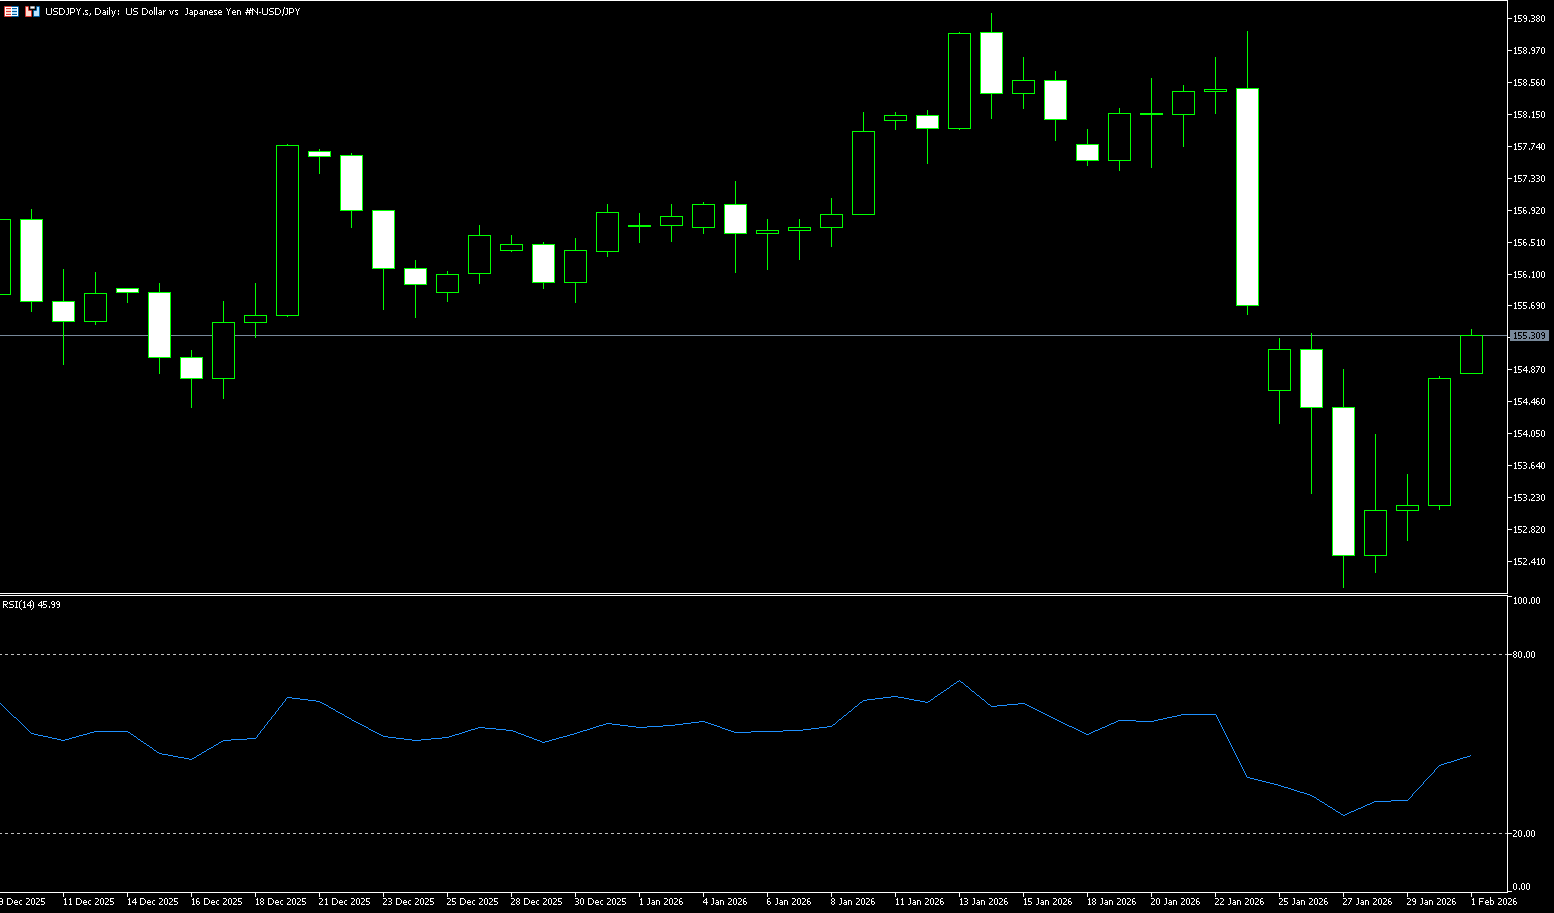This screenshot has width=1554, height=913.
Task: Click the 13 Jan 2026 date label
Action: 983,902
